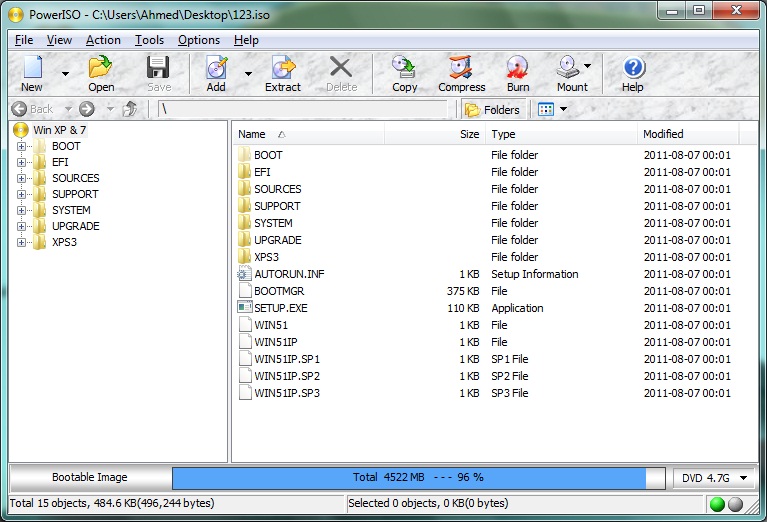
Task: Select the BOOTMGR file icon
Action: (x=245, y=291)
